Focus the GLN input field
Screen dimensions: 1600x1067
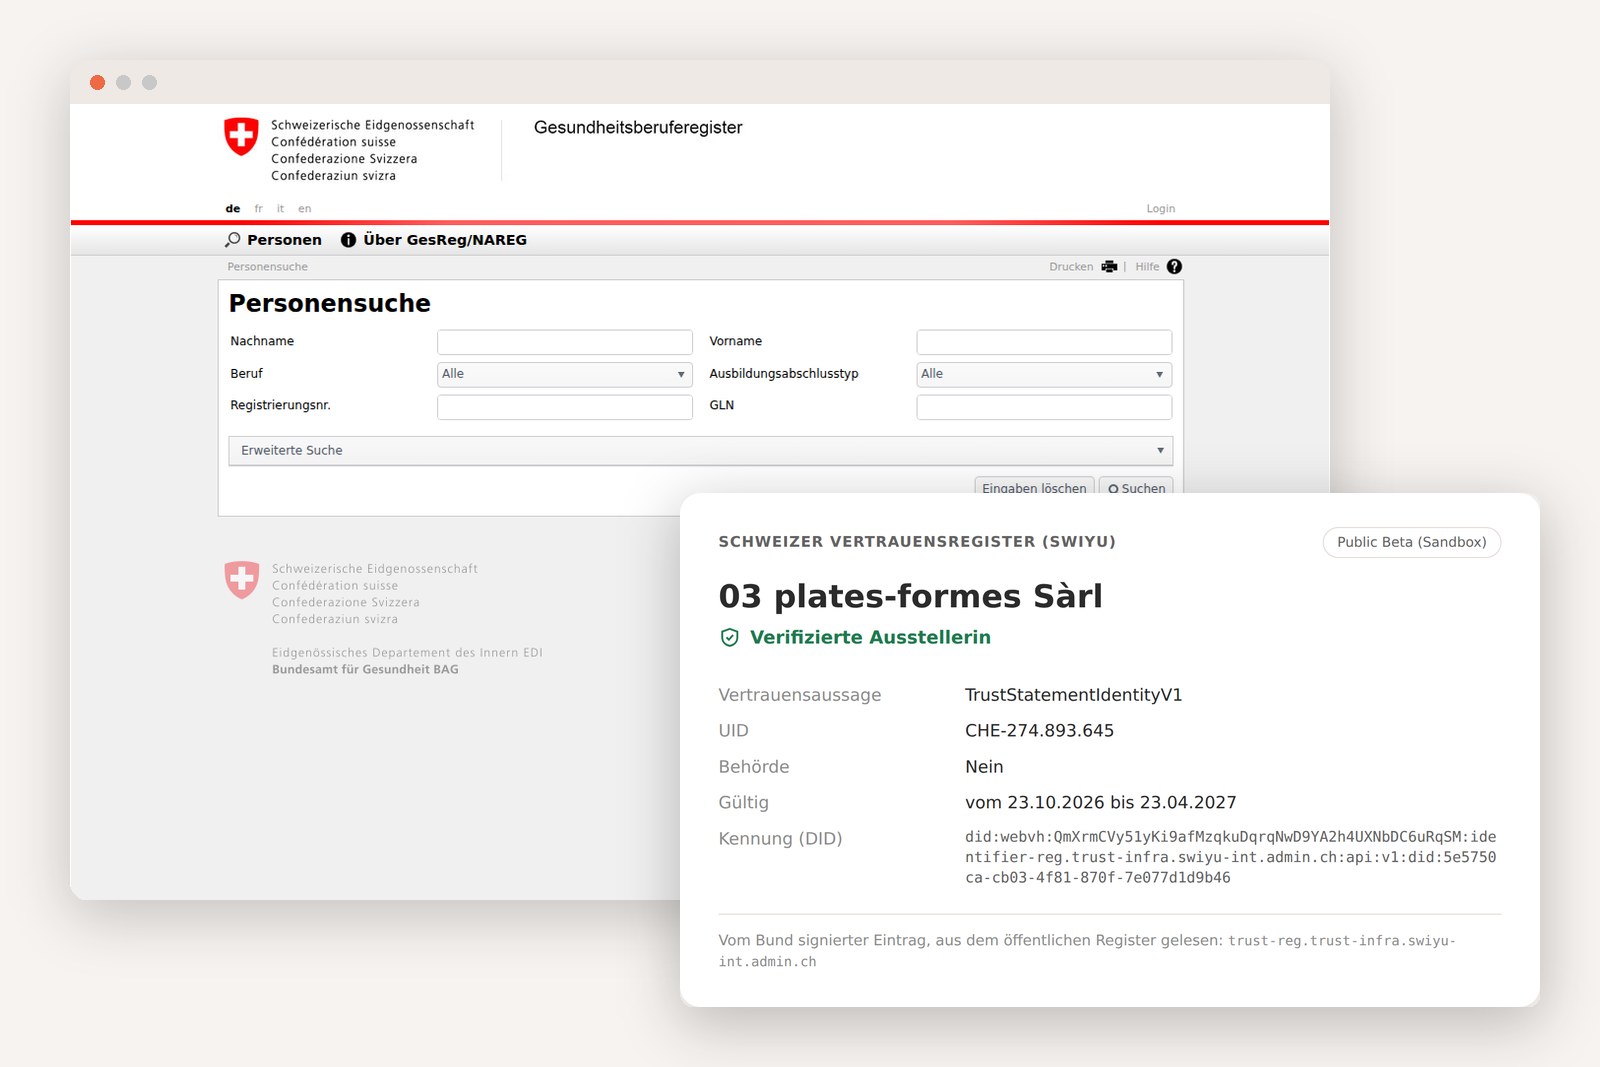click(1044, 407)
